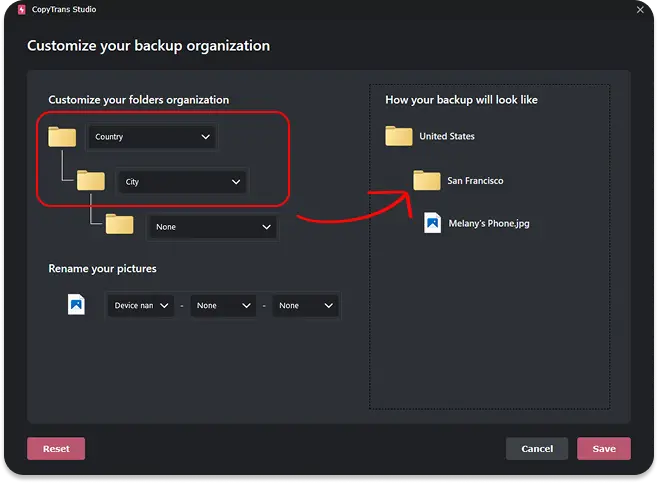Click the Customize your folders organization heading
Viewport: 658px width, 483px height.
click(x=138, y=100)
